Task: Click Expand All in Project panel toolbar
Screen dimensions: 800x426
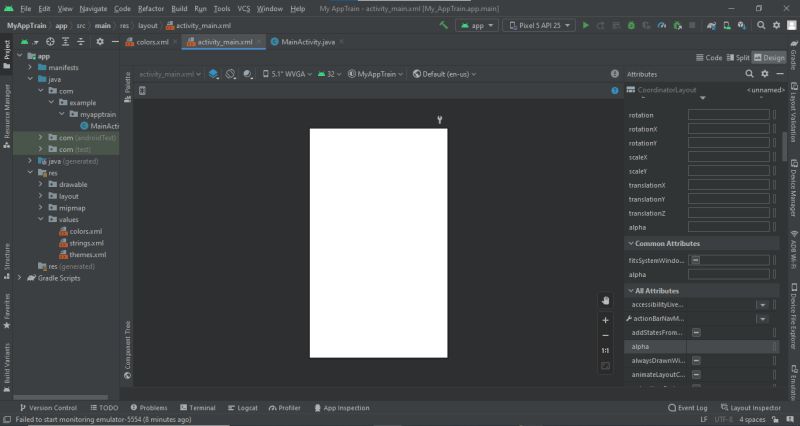Action: 65,42
